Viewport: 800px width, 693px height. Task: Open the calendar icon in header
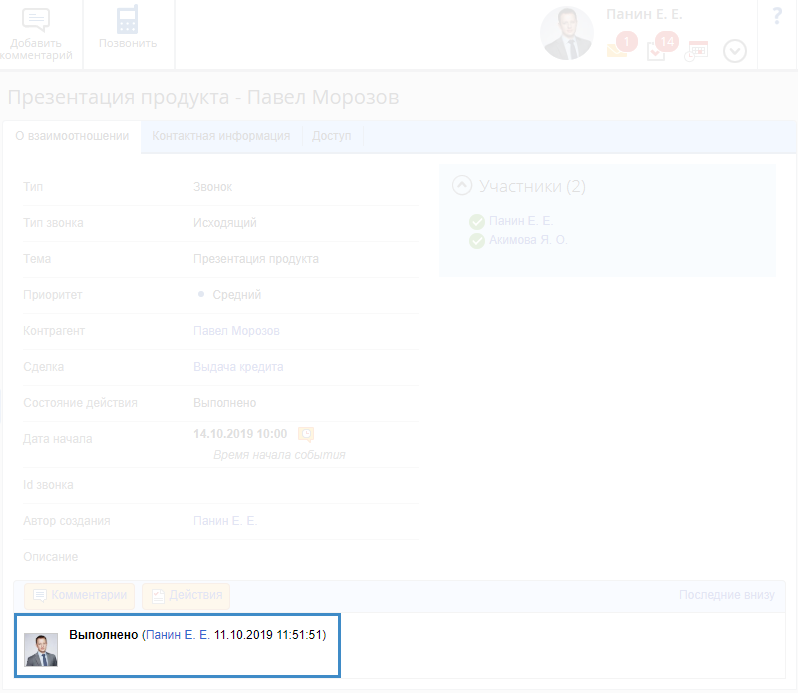pos(696,51)
